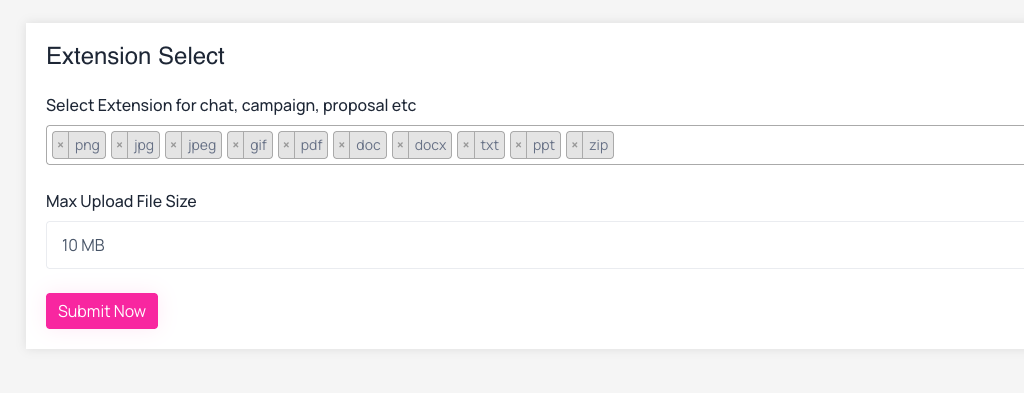Remove the zip extension tag
The height and width of the screenshot is (393, 1024).
(x=575, y=145)
